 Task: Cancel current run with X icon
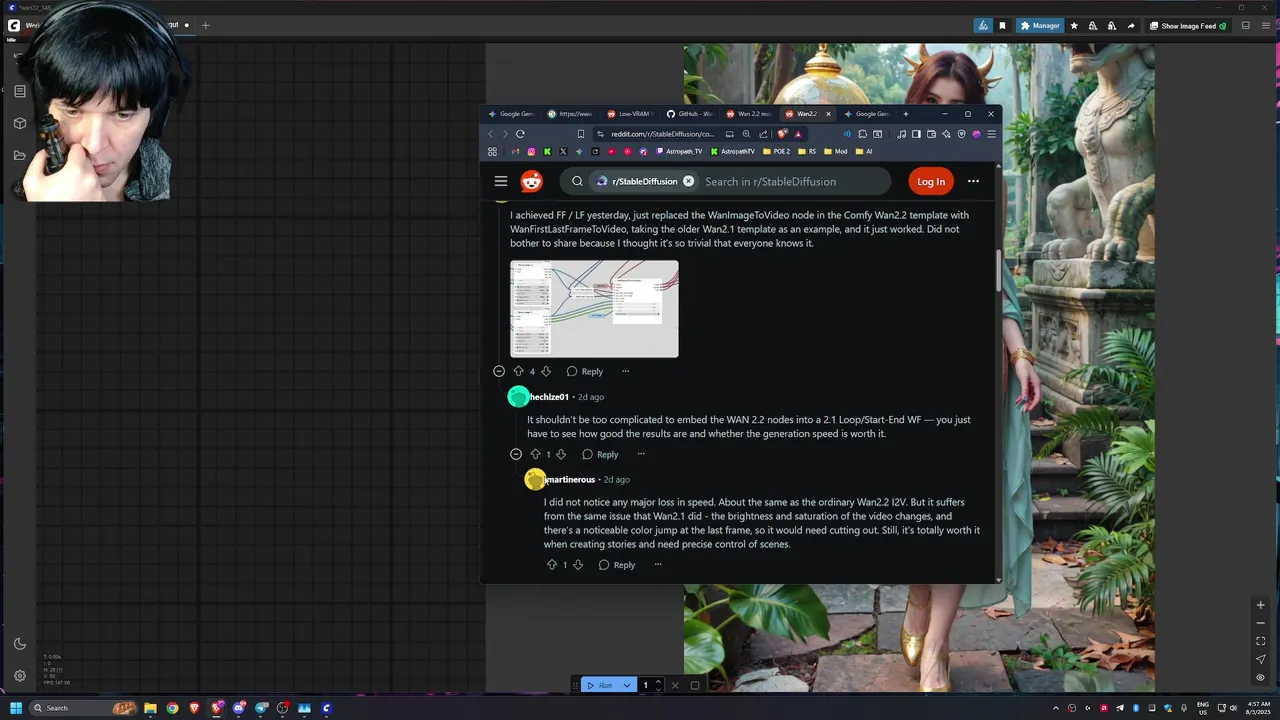click(675, 685)
